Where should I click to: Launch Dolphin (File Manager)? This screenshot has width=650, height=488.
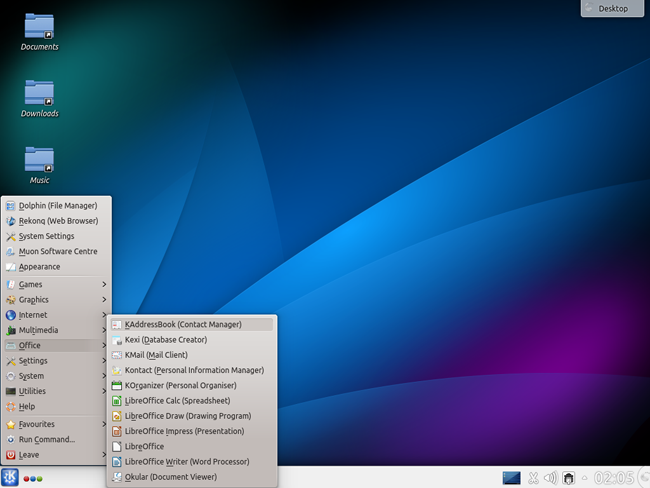(x=56, y=206)
